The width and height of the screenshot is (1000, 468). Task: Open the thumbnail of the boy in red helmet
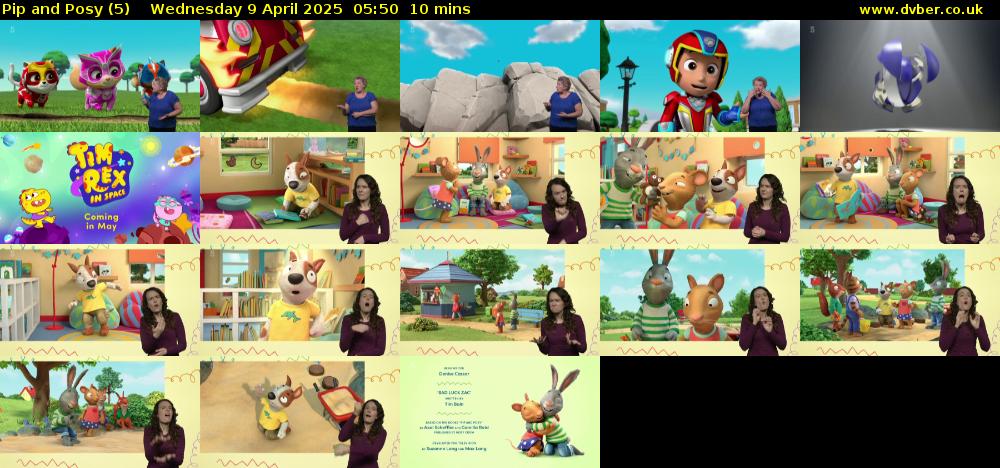point(700,76)
